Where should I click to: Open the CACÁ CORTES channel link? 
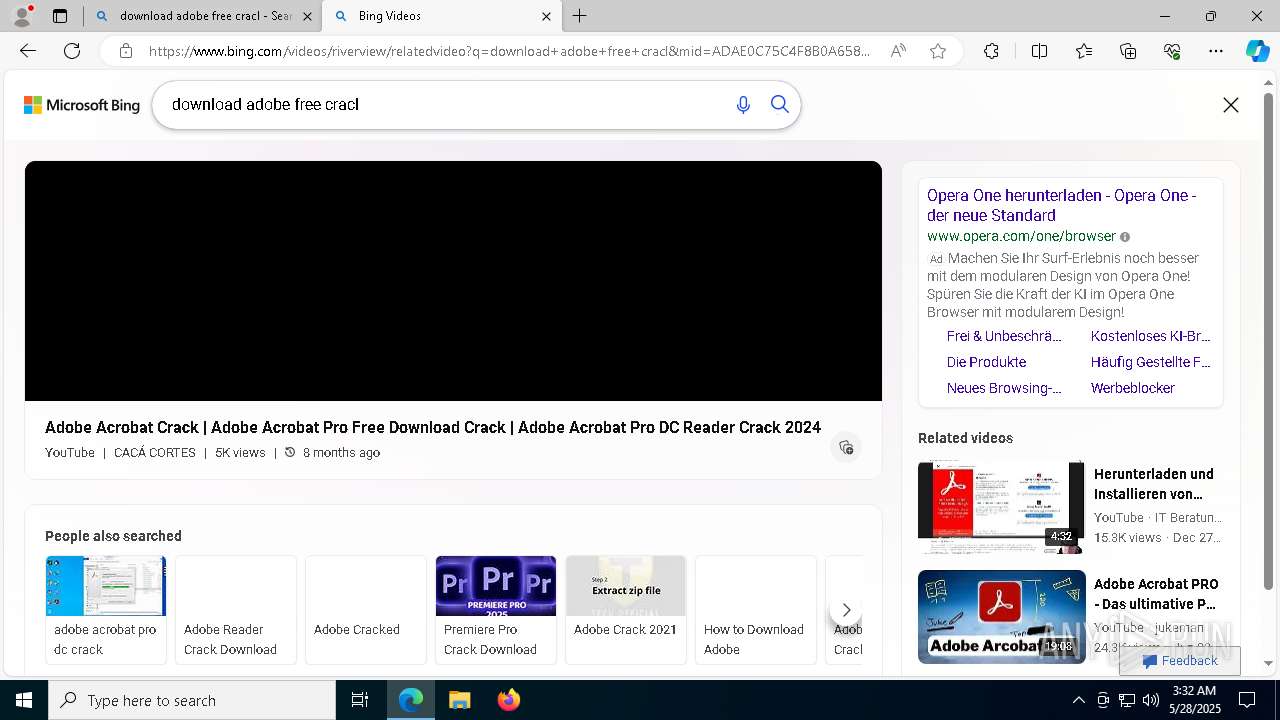coord(155,453)
